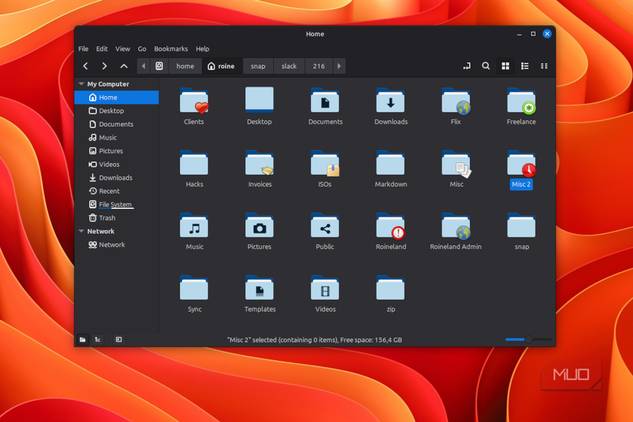The image size is (633, 422).
Task: Select the Music folder in the file grid
Action: point(194,231)
